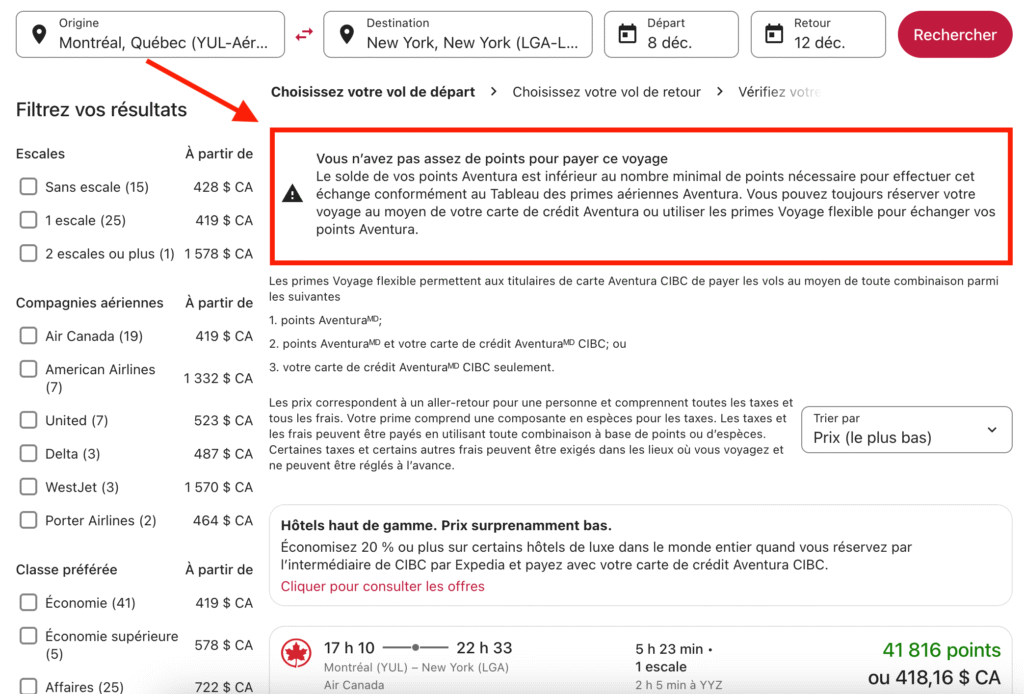Go to Choisissez votre vol de retour step
This screenshot has height=694, width=1024.
pyautogui.click(x=606, y=92)
